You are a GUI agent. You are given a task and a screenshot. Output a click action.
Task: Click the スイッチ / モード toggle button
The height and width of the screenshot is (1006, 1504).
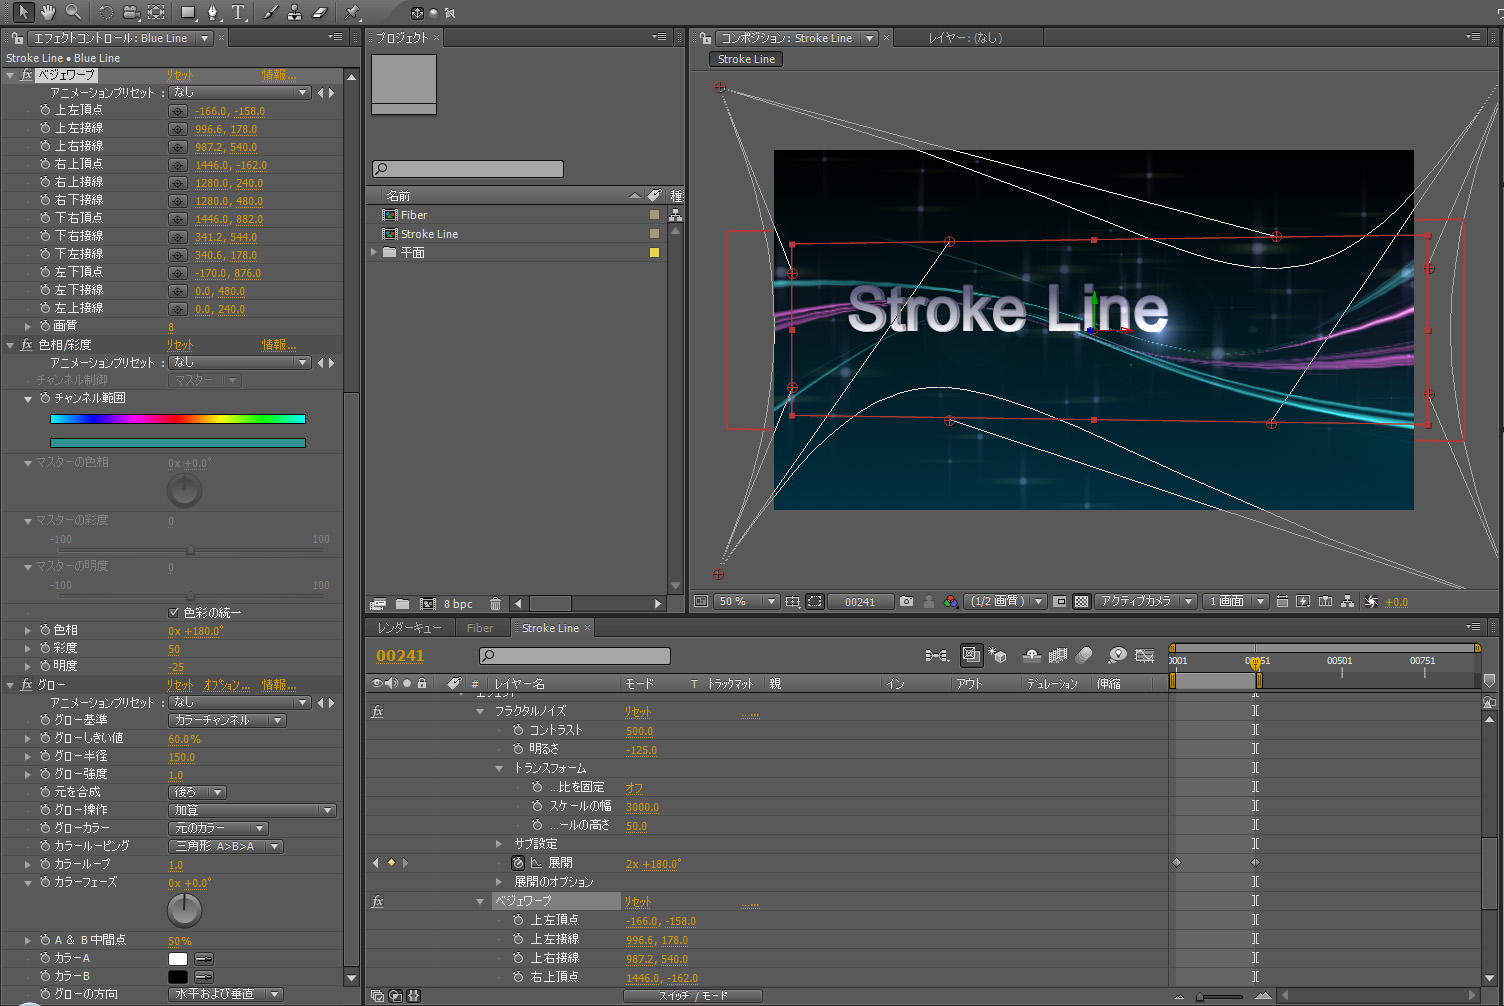pos(693,996)
